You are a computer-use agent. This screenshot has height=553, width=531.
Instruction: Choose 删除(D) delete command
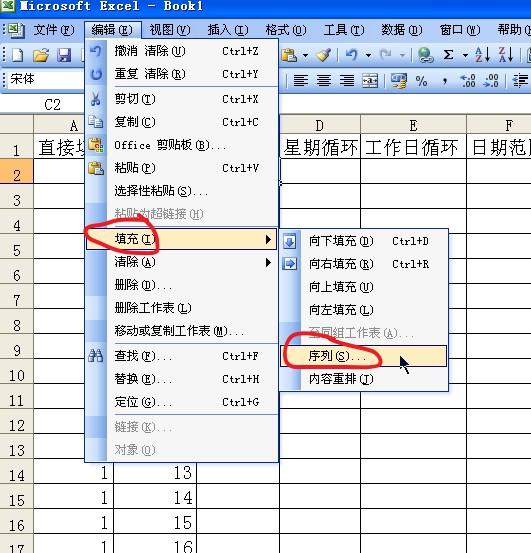coord(181,285)
